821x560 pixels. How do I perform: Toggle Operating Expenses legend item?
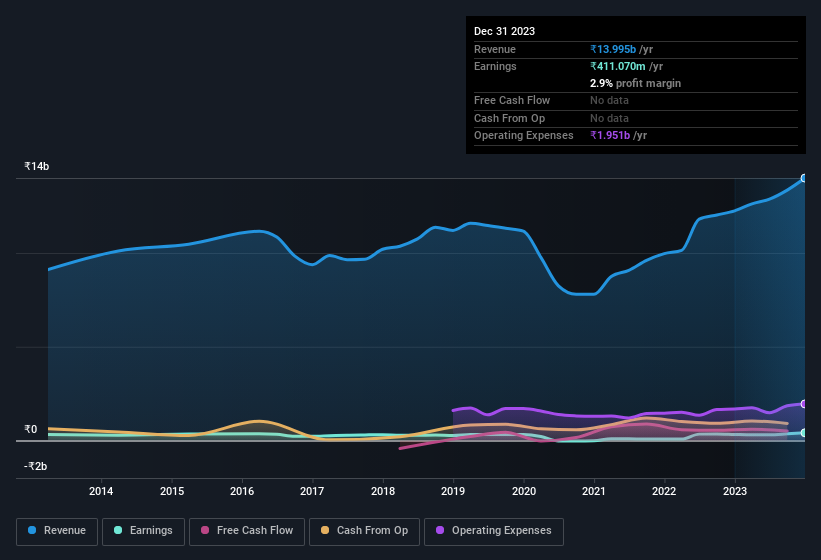tap(494, 530)
